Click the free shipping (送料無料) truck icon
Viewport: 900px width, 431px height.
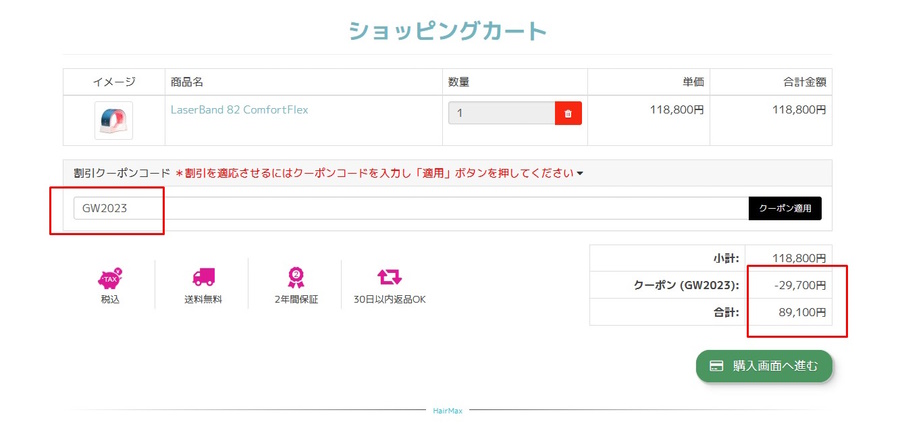pos(203,277)
